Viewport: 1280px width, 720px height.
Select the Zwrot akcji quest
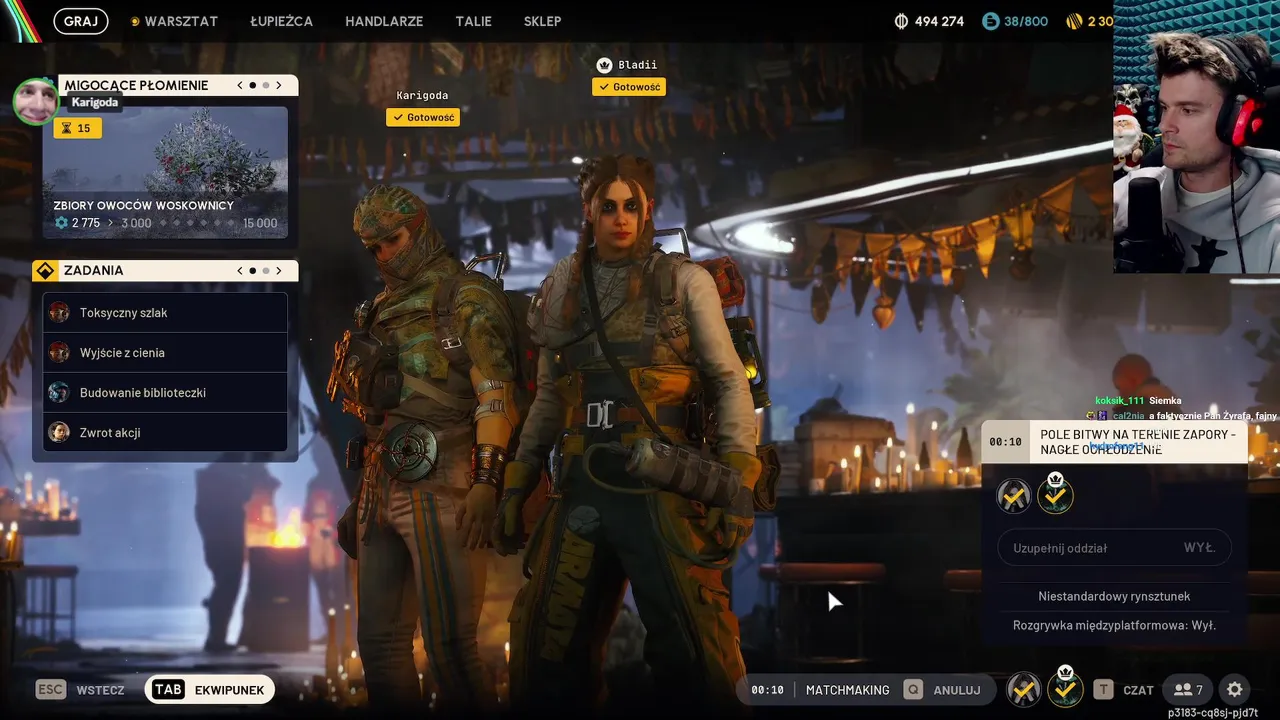coord(165,433)
